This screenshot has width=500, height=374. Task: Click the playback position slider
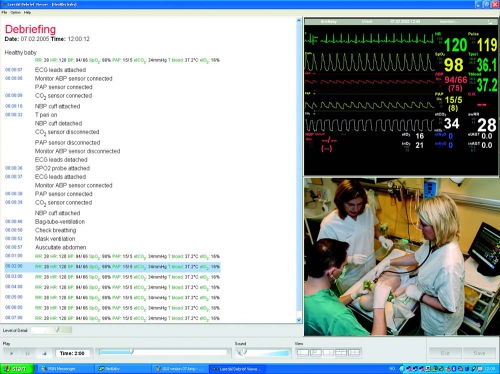coord(163,352)
